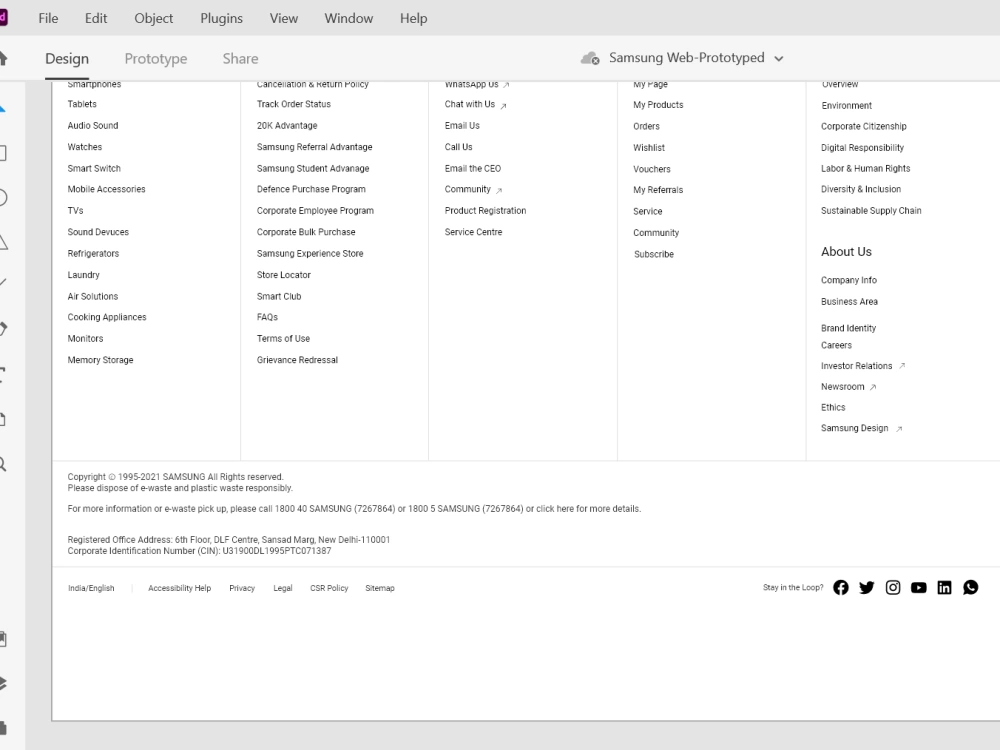The image size is (1000, 750).
Task: Click the Samsung Web-Prototyped document title
Action: point(686,57)
